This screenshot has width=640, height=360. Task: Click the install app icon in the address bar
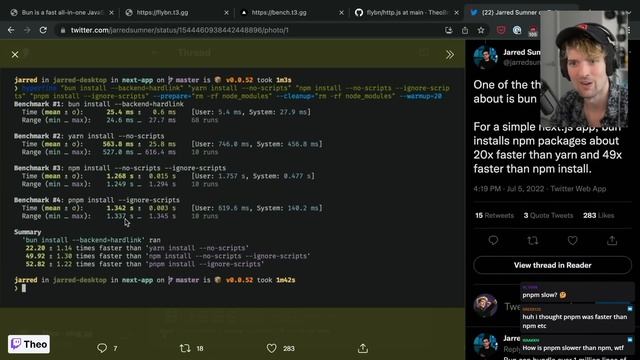449,30
